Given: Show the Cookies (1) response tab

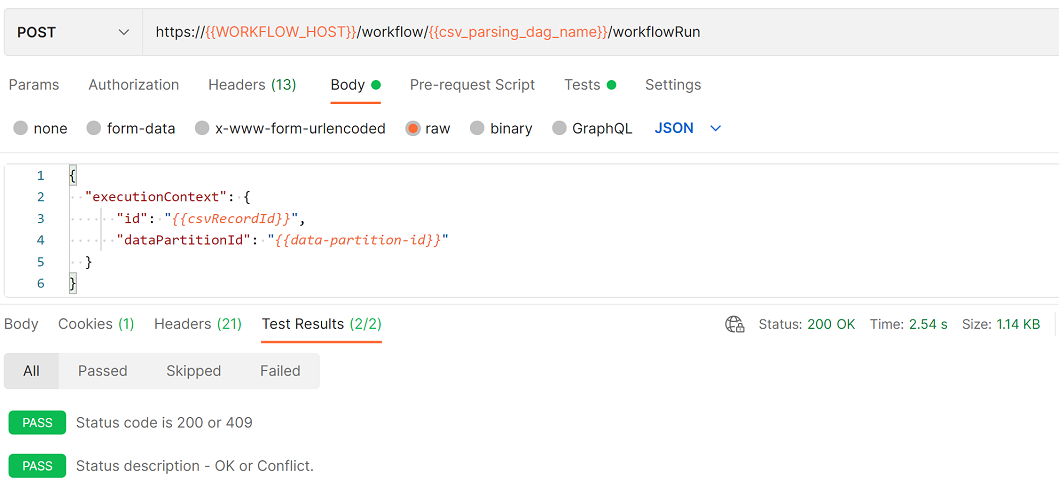Looking at the screenshot, I should tap(96, 324).
